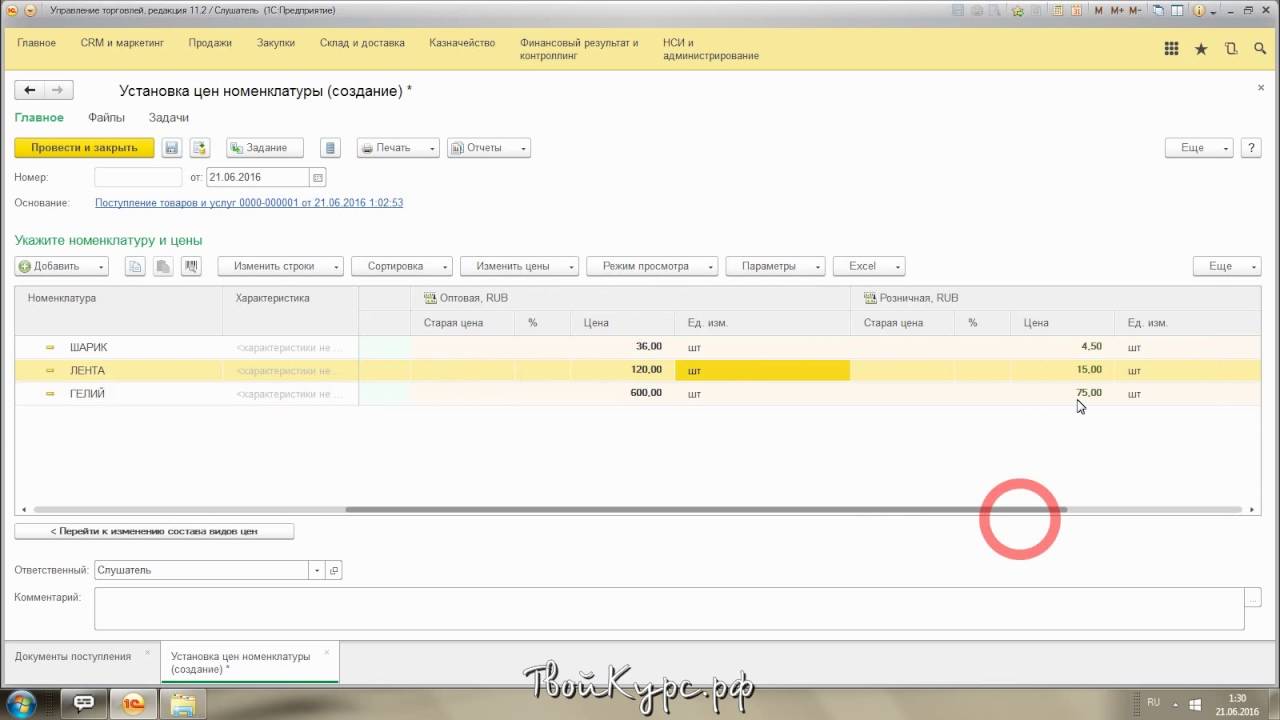Click the save document floppy icon
This screenshot has height=720, width=1280.
[171, 148]
